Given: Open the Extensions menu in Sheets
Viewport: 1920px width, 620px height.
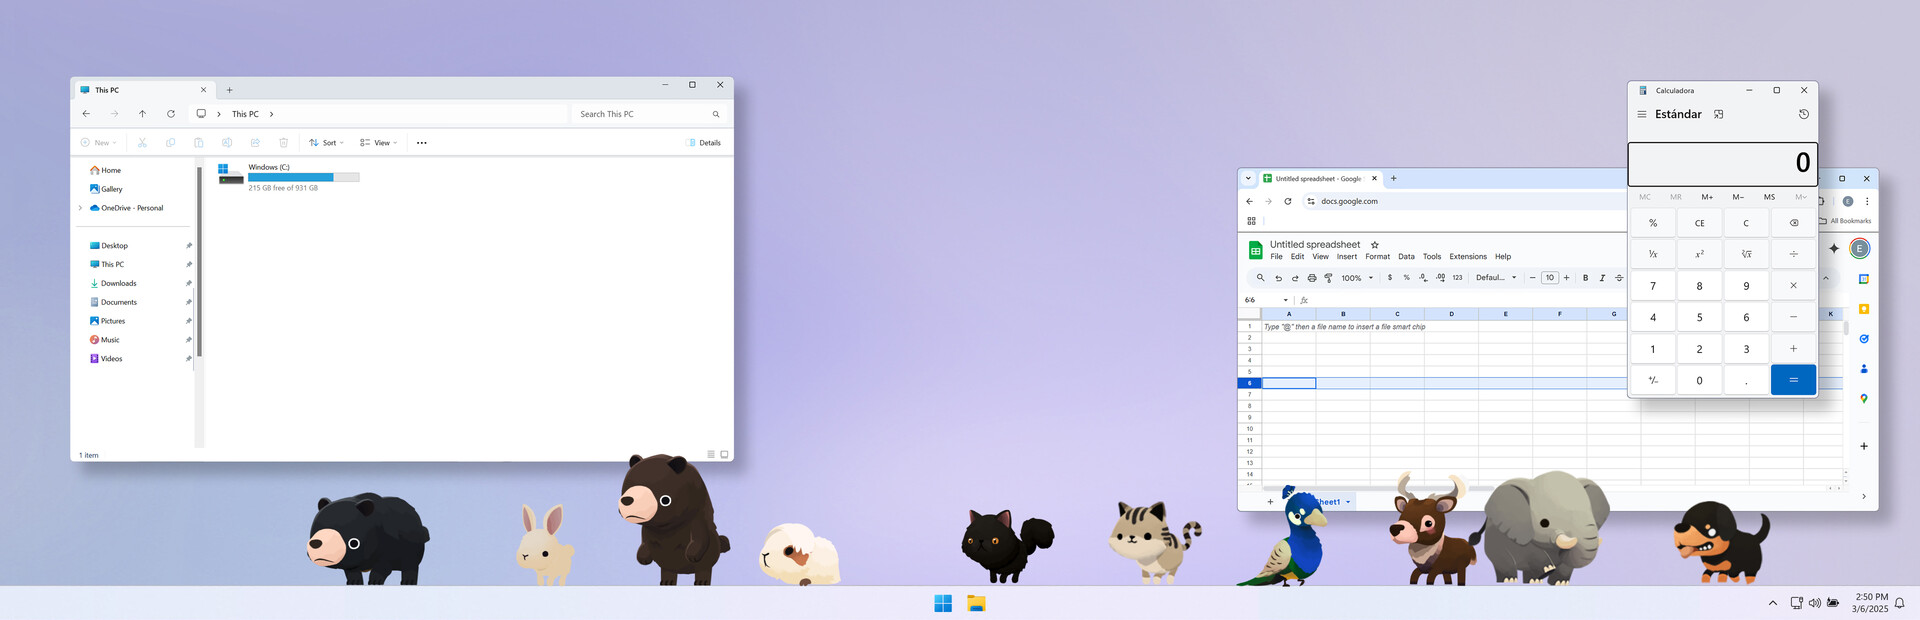Looking at the screenshot, I should (1468, 257).
